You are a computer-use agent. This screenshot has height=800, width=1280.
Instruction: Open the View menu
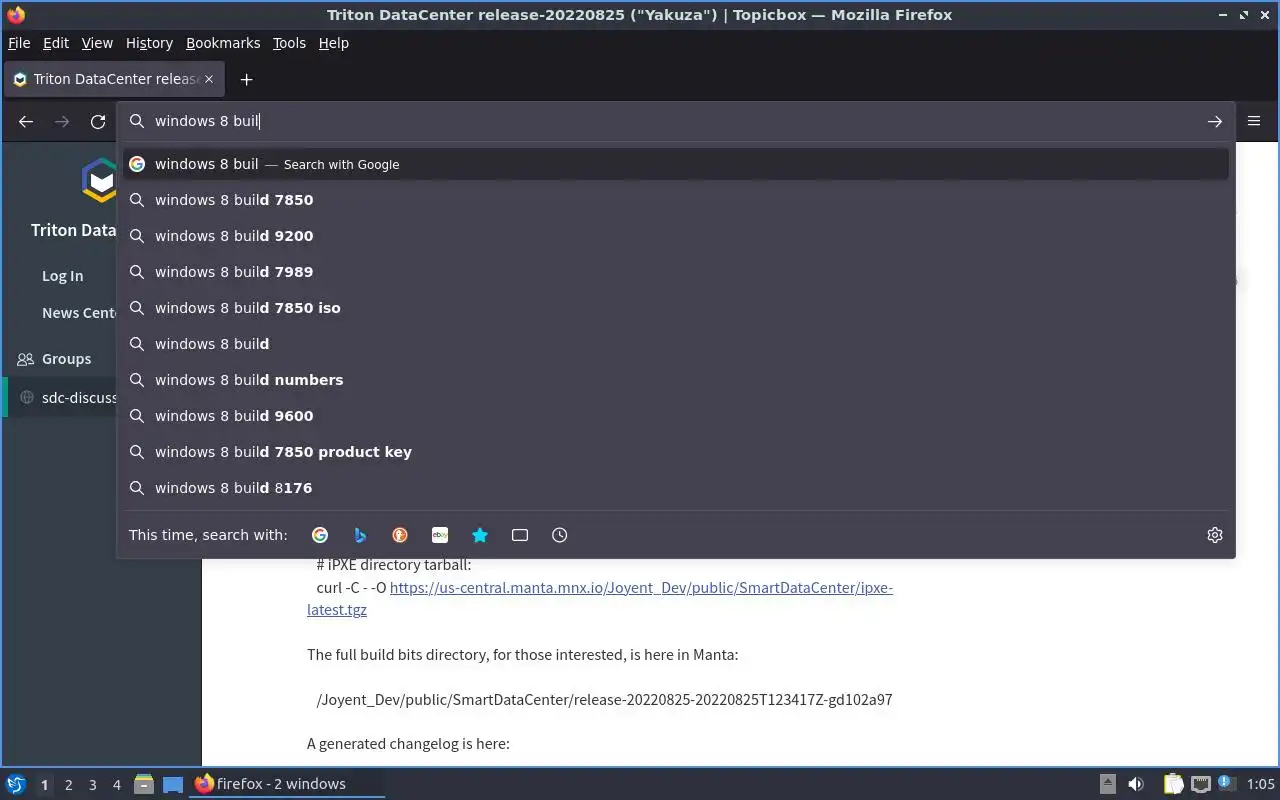(x=97, y=43)
